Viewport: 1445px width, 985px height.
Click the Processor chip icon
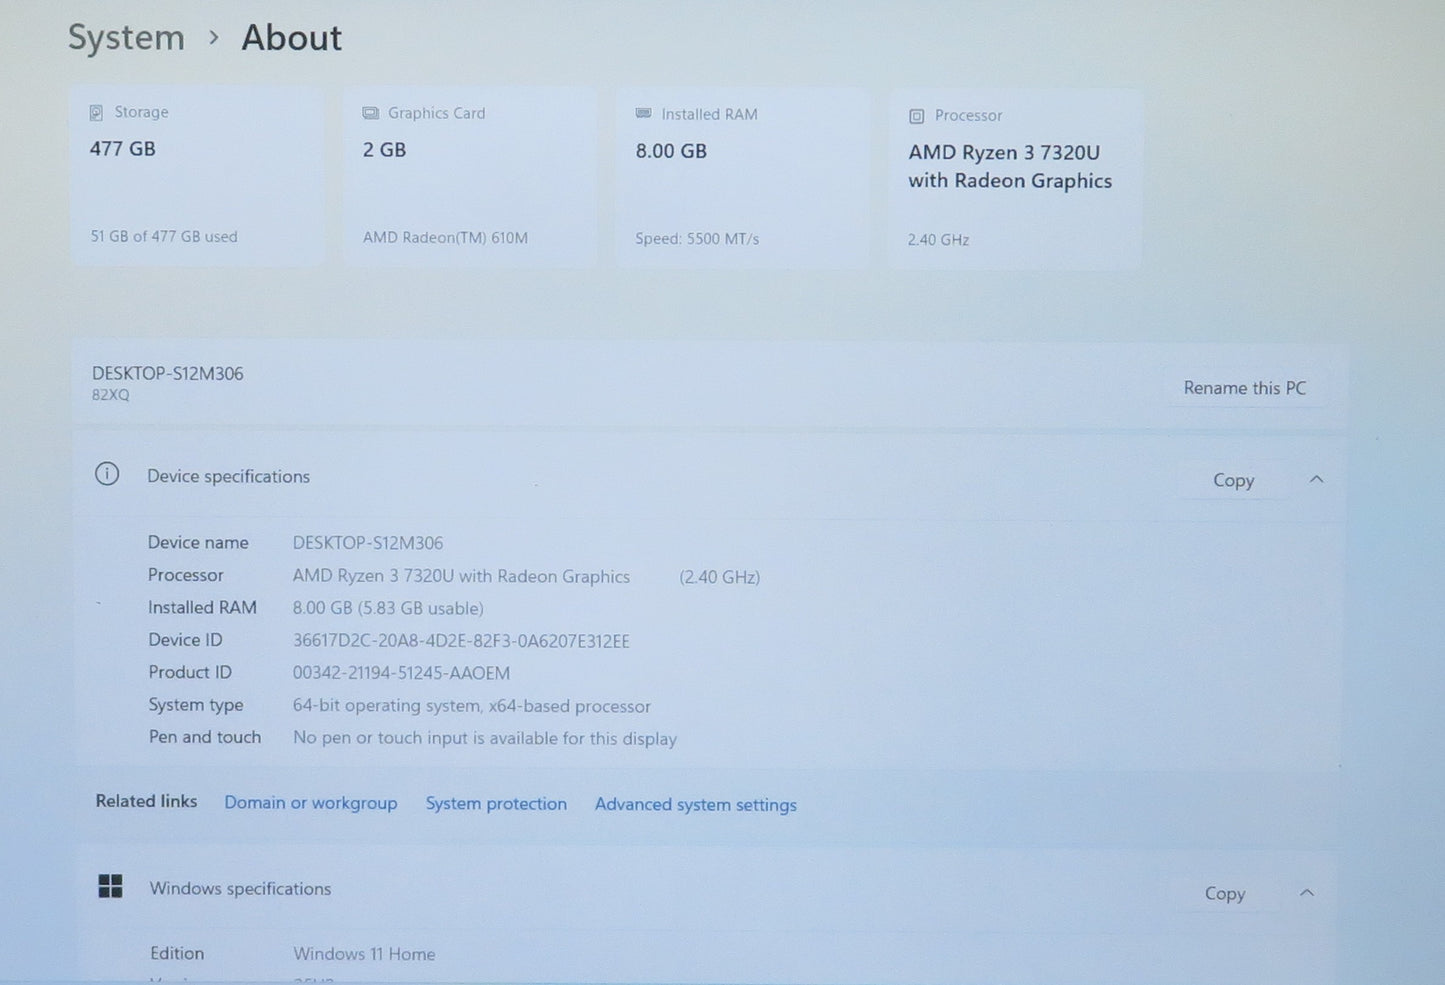[x=916, y=116]
